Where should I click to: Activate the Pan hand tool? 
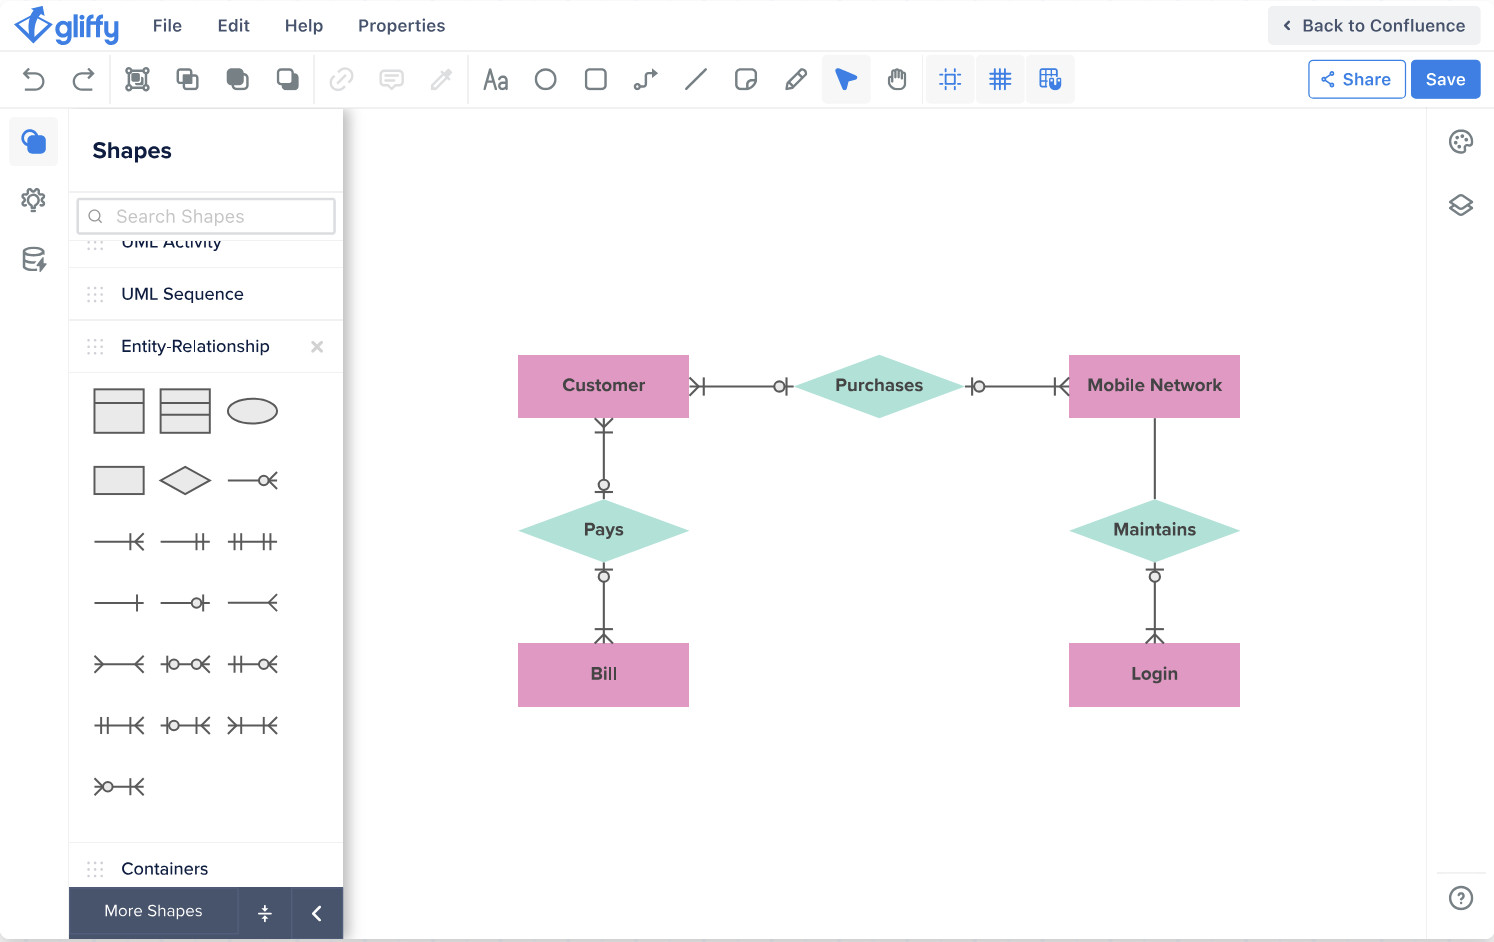click(897, 80)
